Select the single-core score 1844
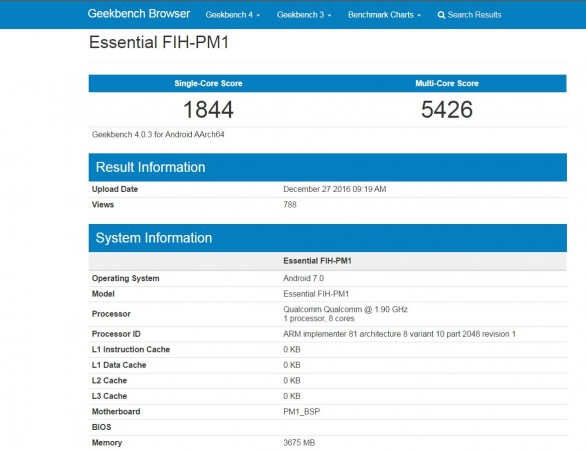586x450 pixels. [x=208, y=110]
